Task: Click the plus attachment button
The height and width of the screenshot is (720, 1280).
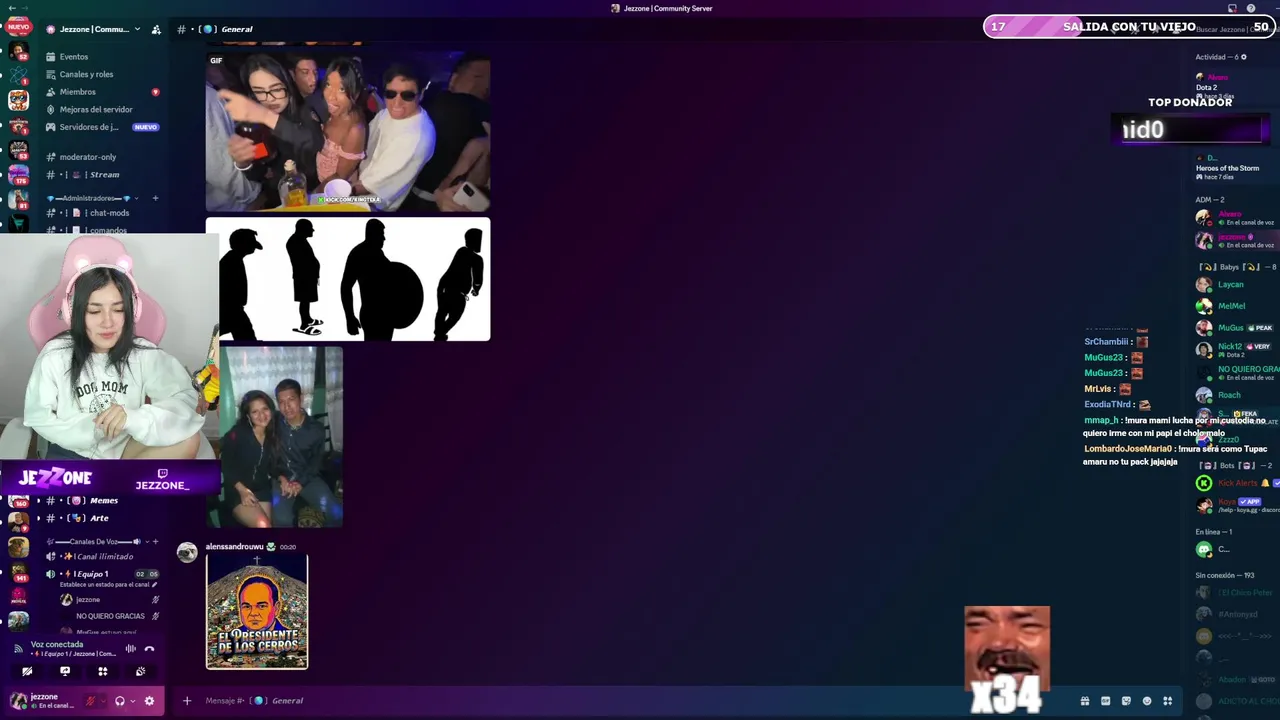Action: (186, 701)
